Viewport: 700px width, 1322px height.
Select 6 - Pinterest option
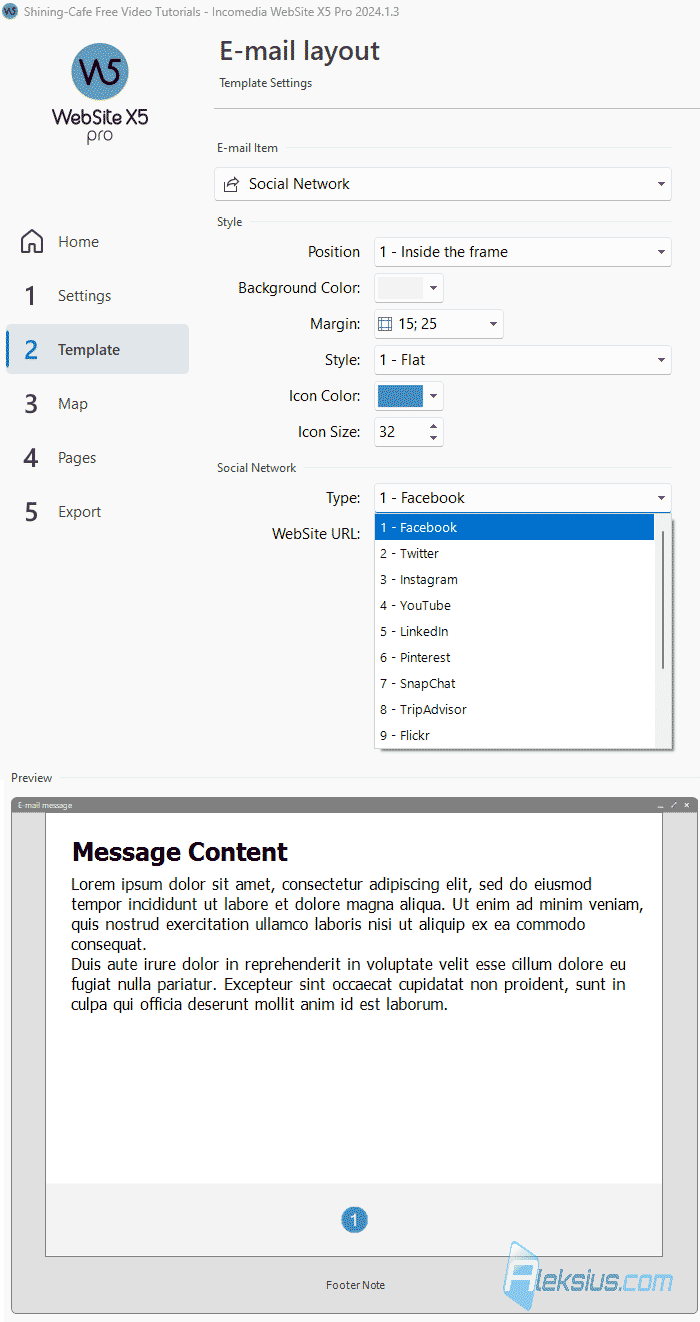coord(514,657)
